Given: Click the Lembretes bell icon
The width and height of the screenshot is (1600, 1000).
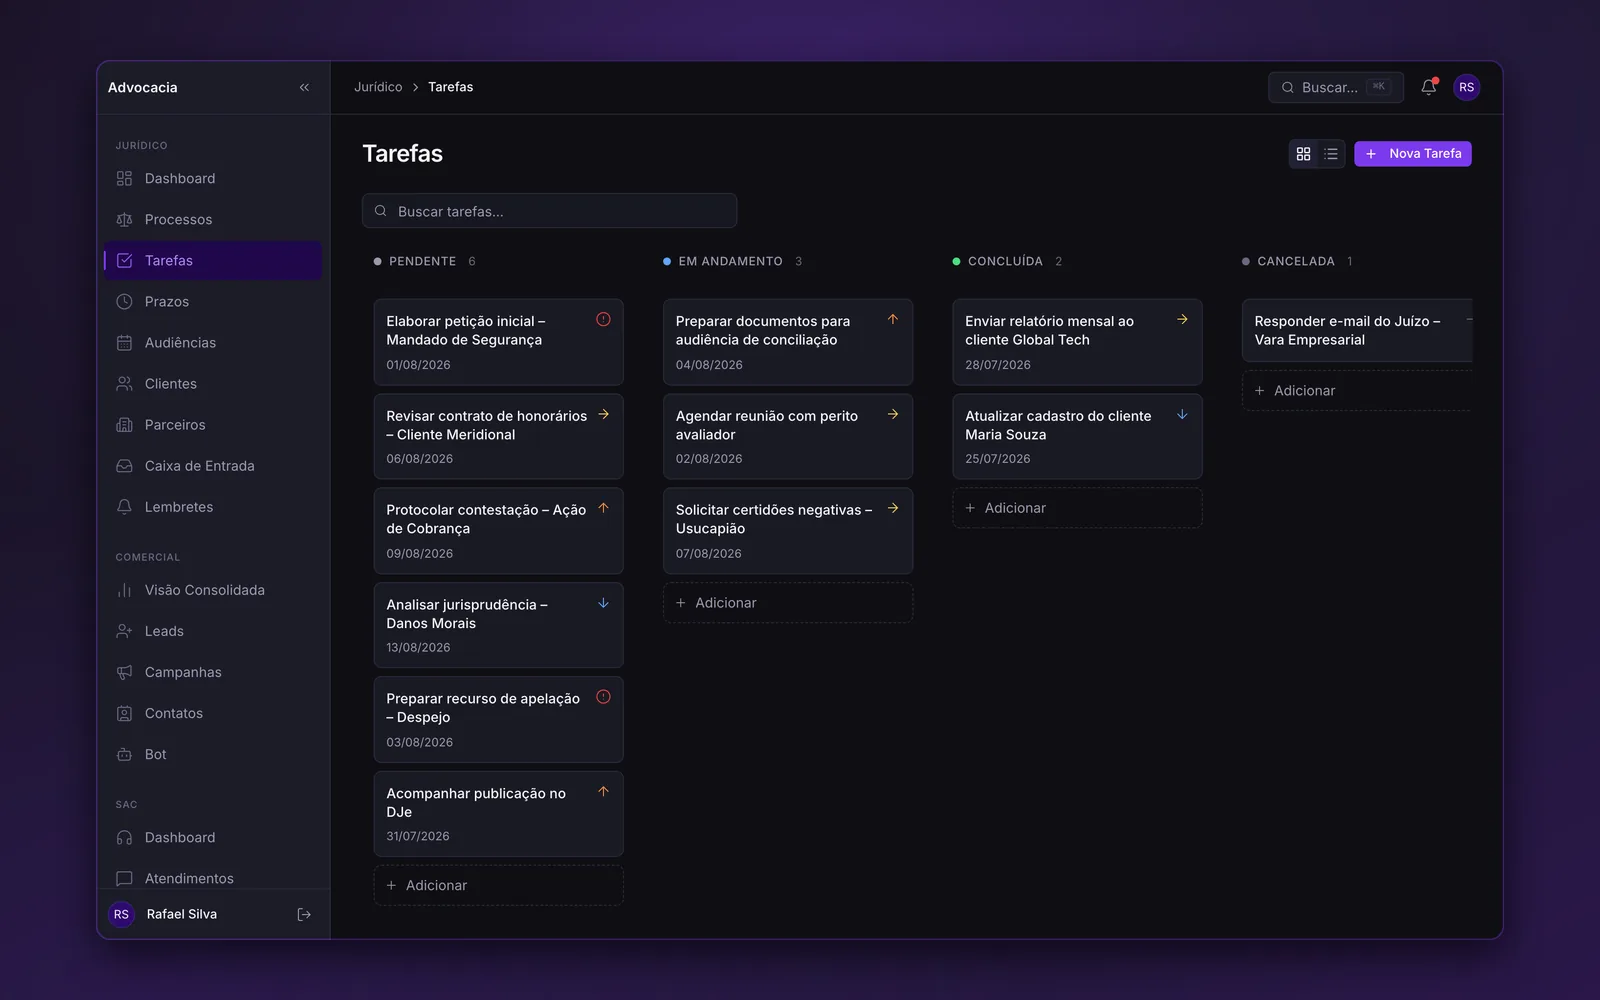Looking at the screenshot, I should coord(124,507).
